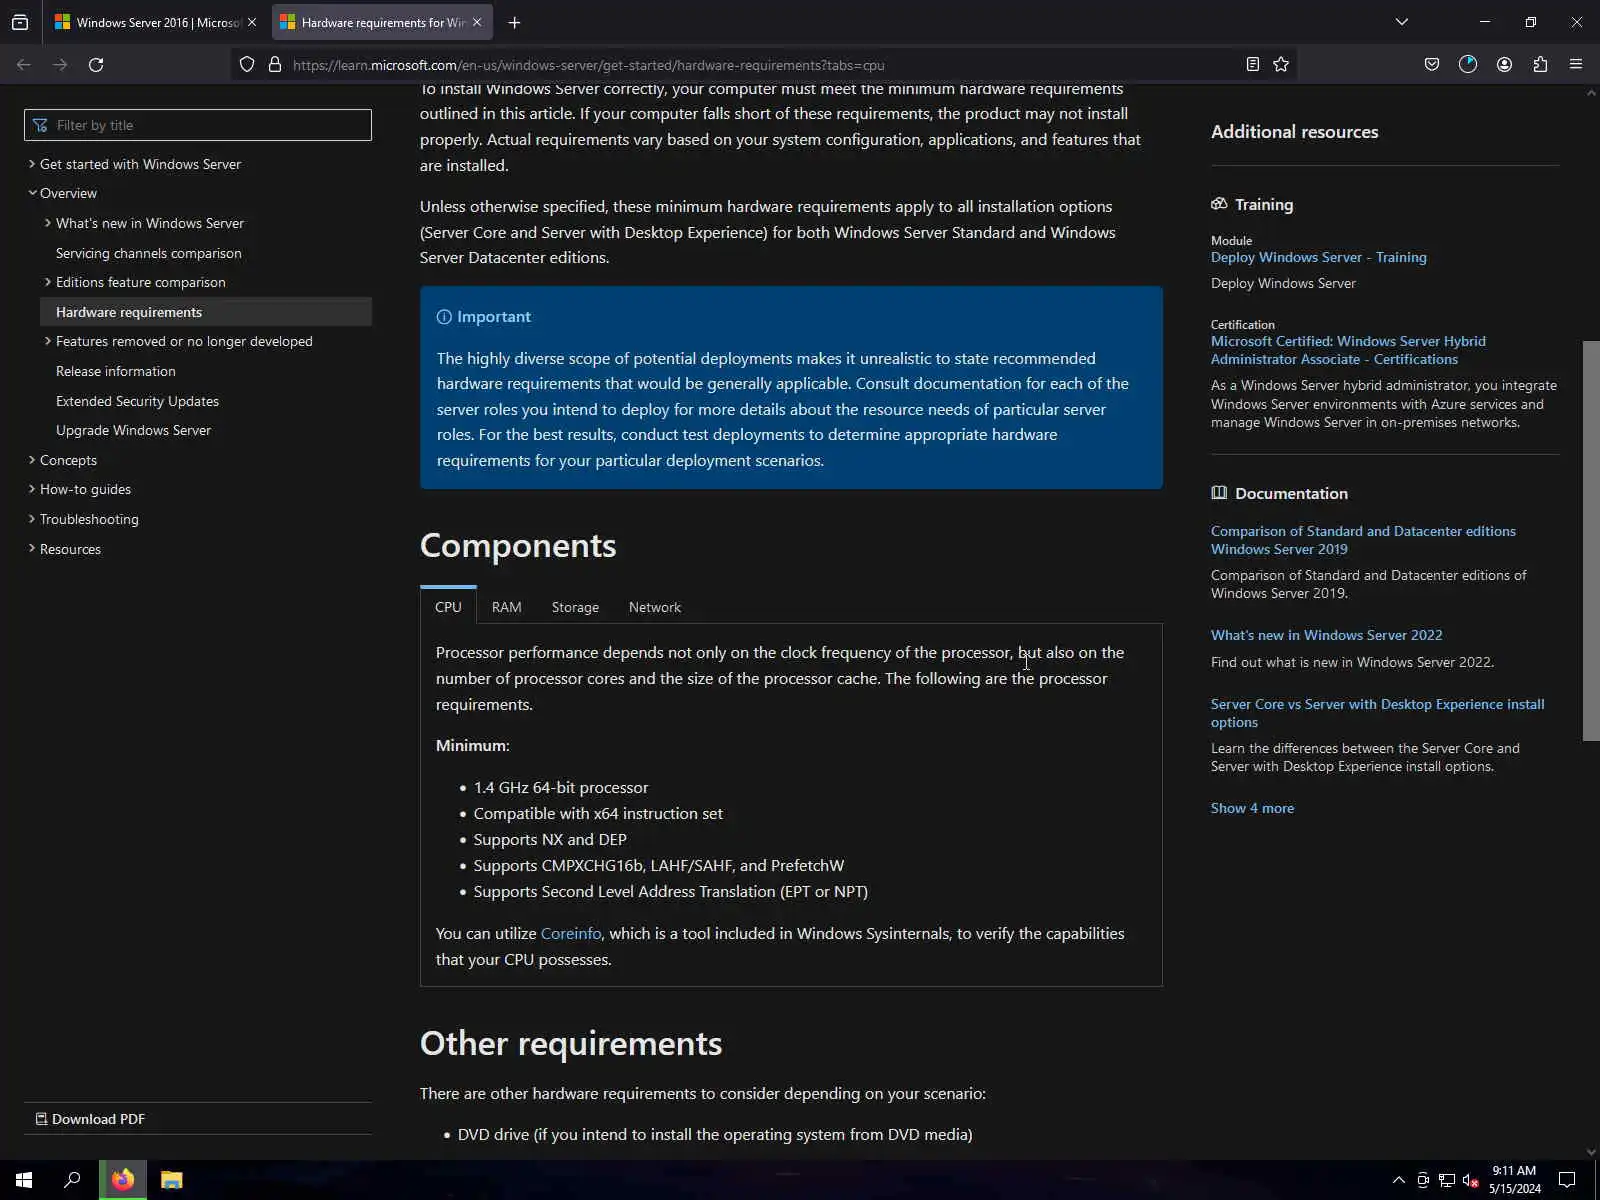1600x1200 pixels.
Task: Go forward one page
Action: (60, 65)
